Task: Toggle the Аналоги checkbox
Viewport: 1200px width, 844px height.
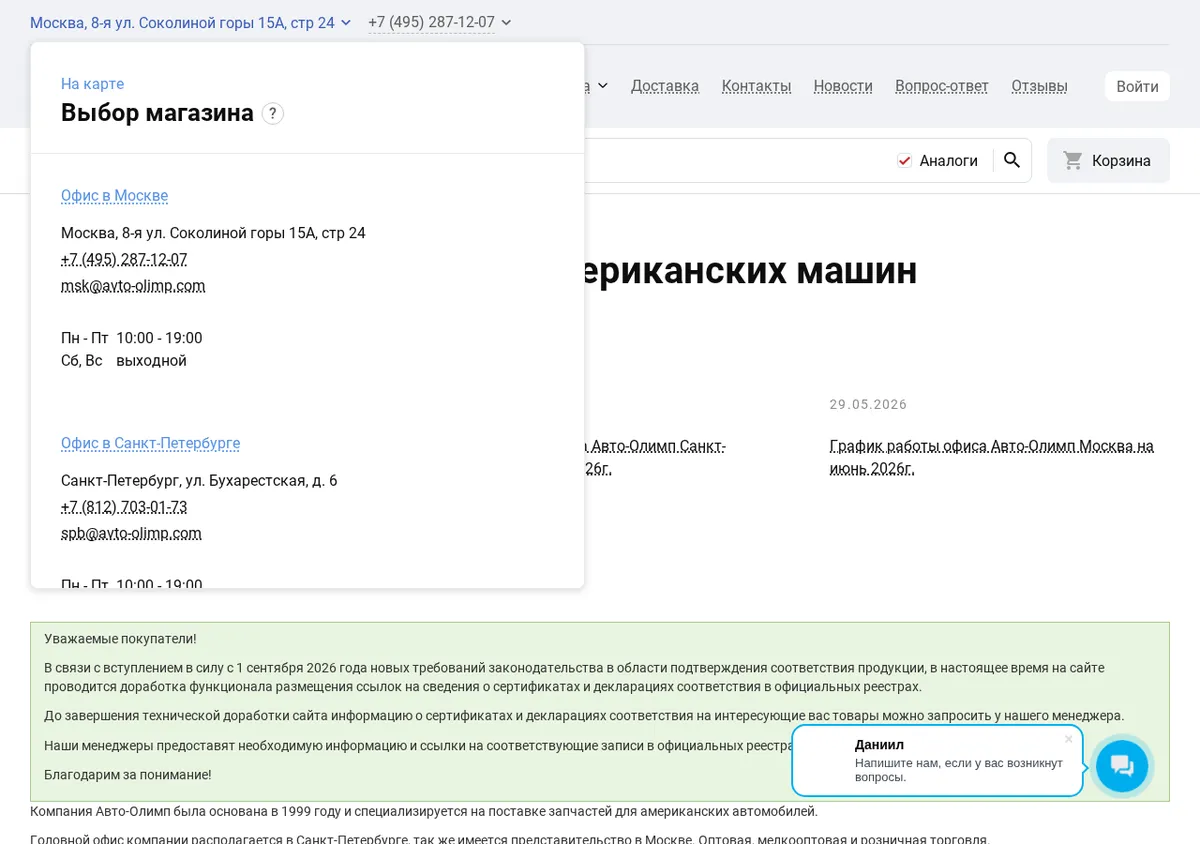Action: click(904, 160)
